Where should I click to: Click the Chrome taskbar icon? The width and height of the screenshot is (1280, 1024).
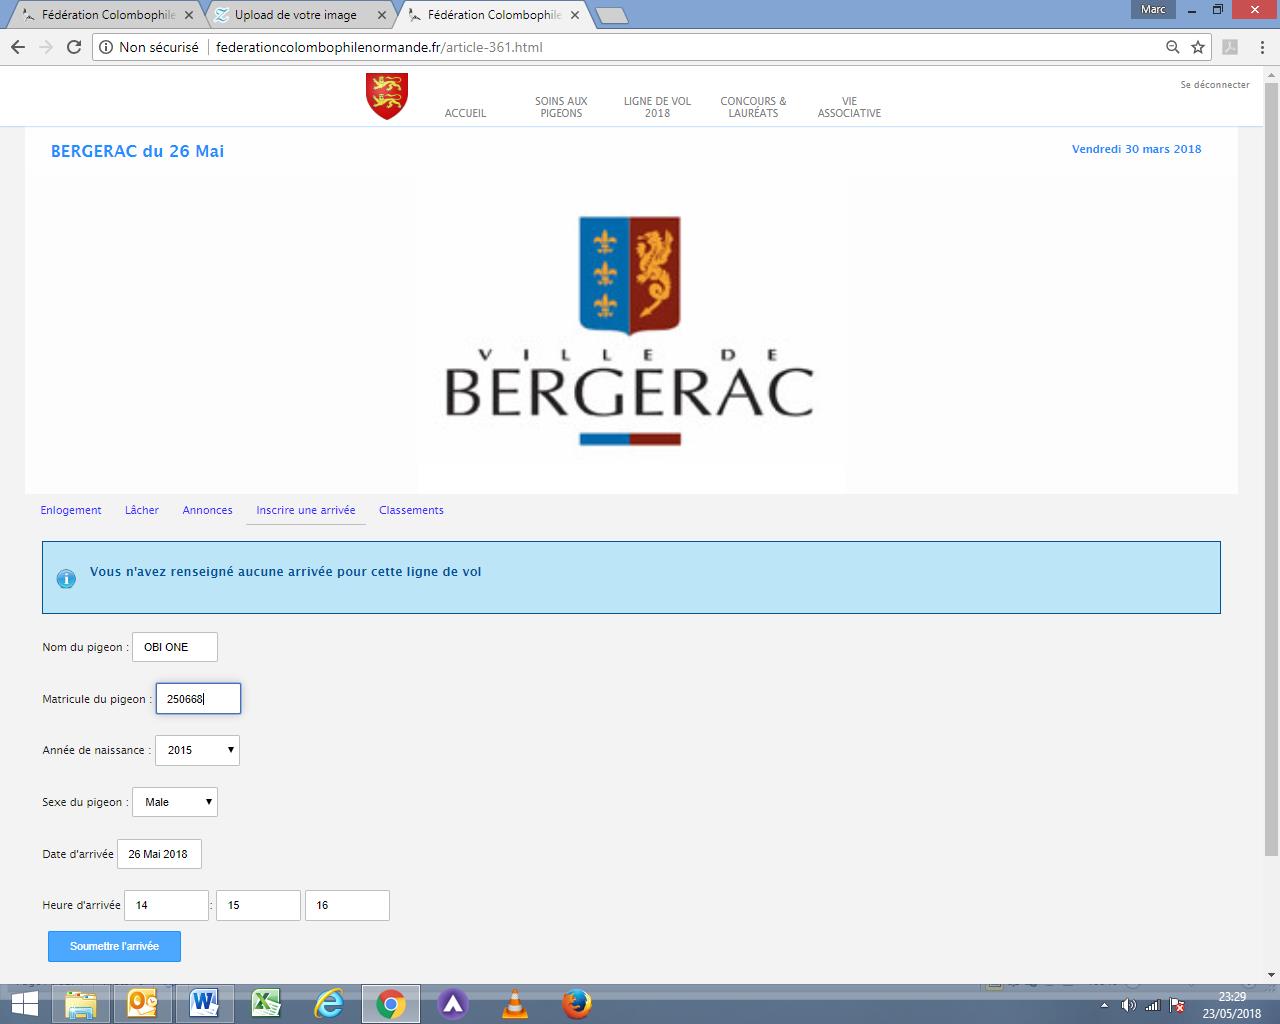coord(391,1003)
